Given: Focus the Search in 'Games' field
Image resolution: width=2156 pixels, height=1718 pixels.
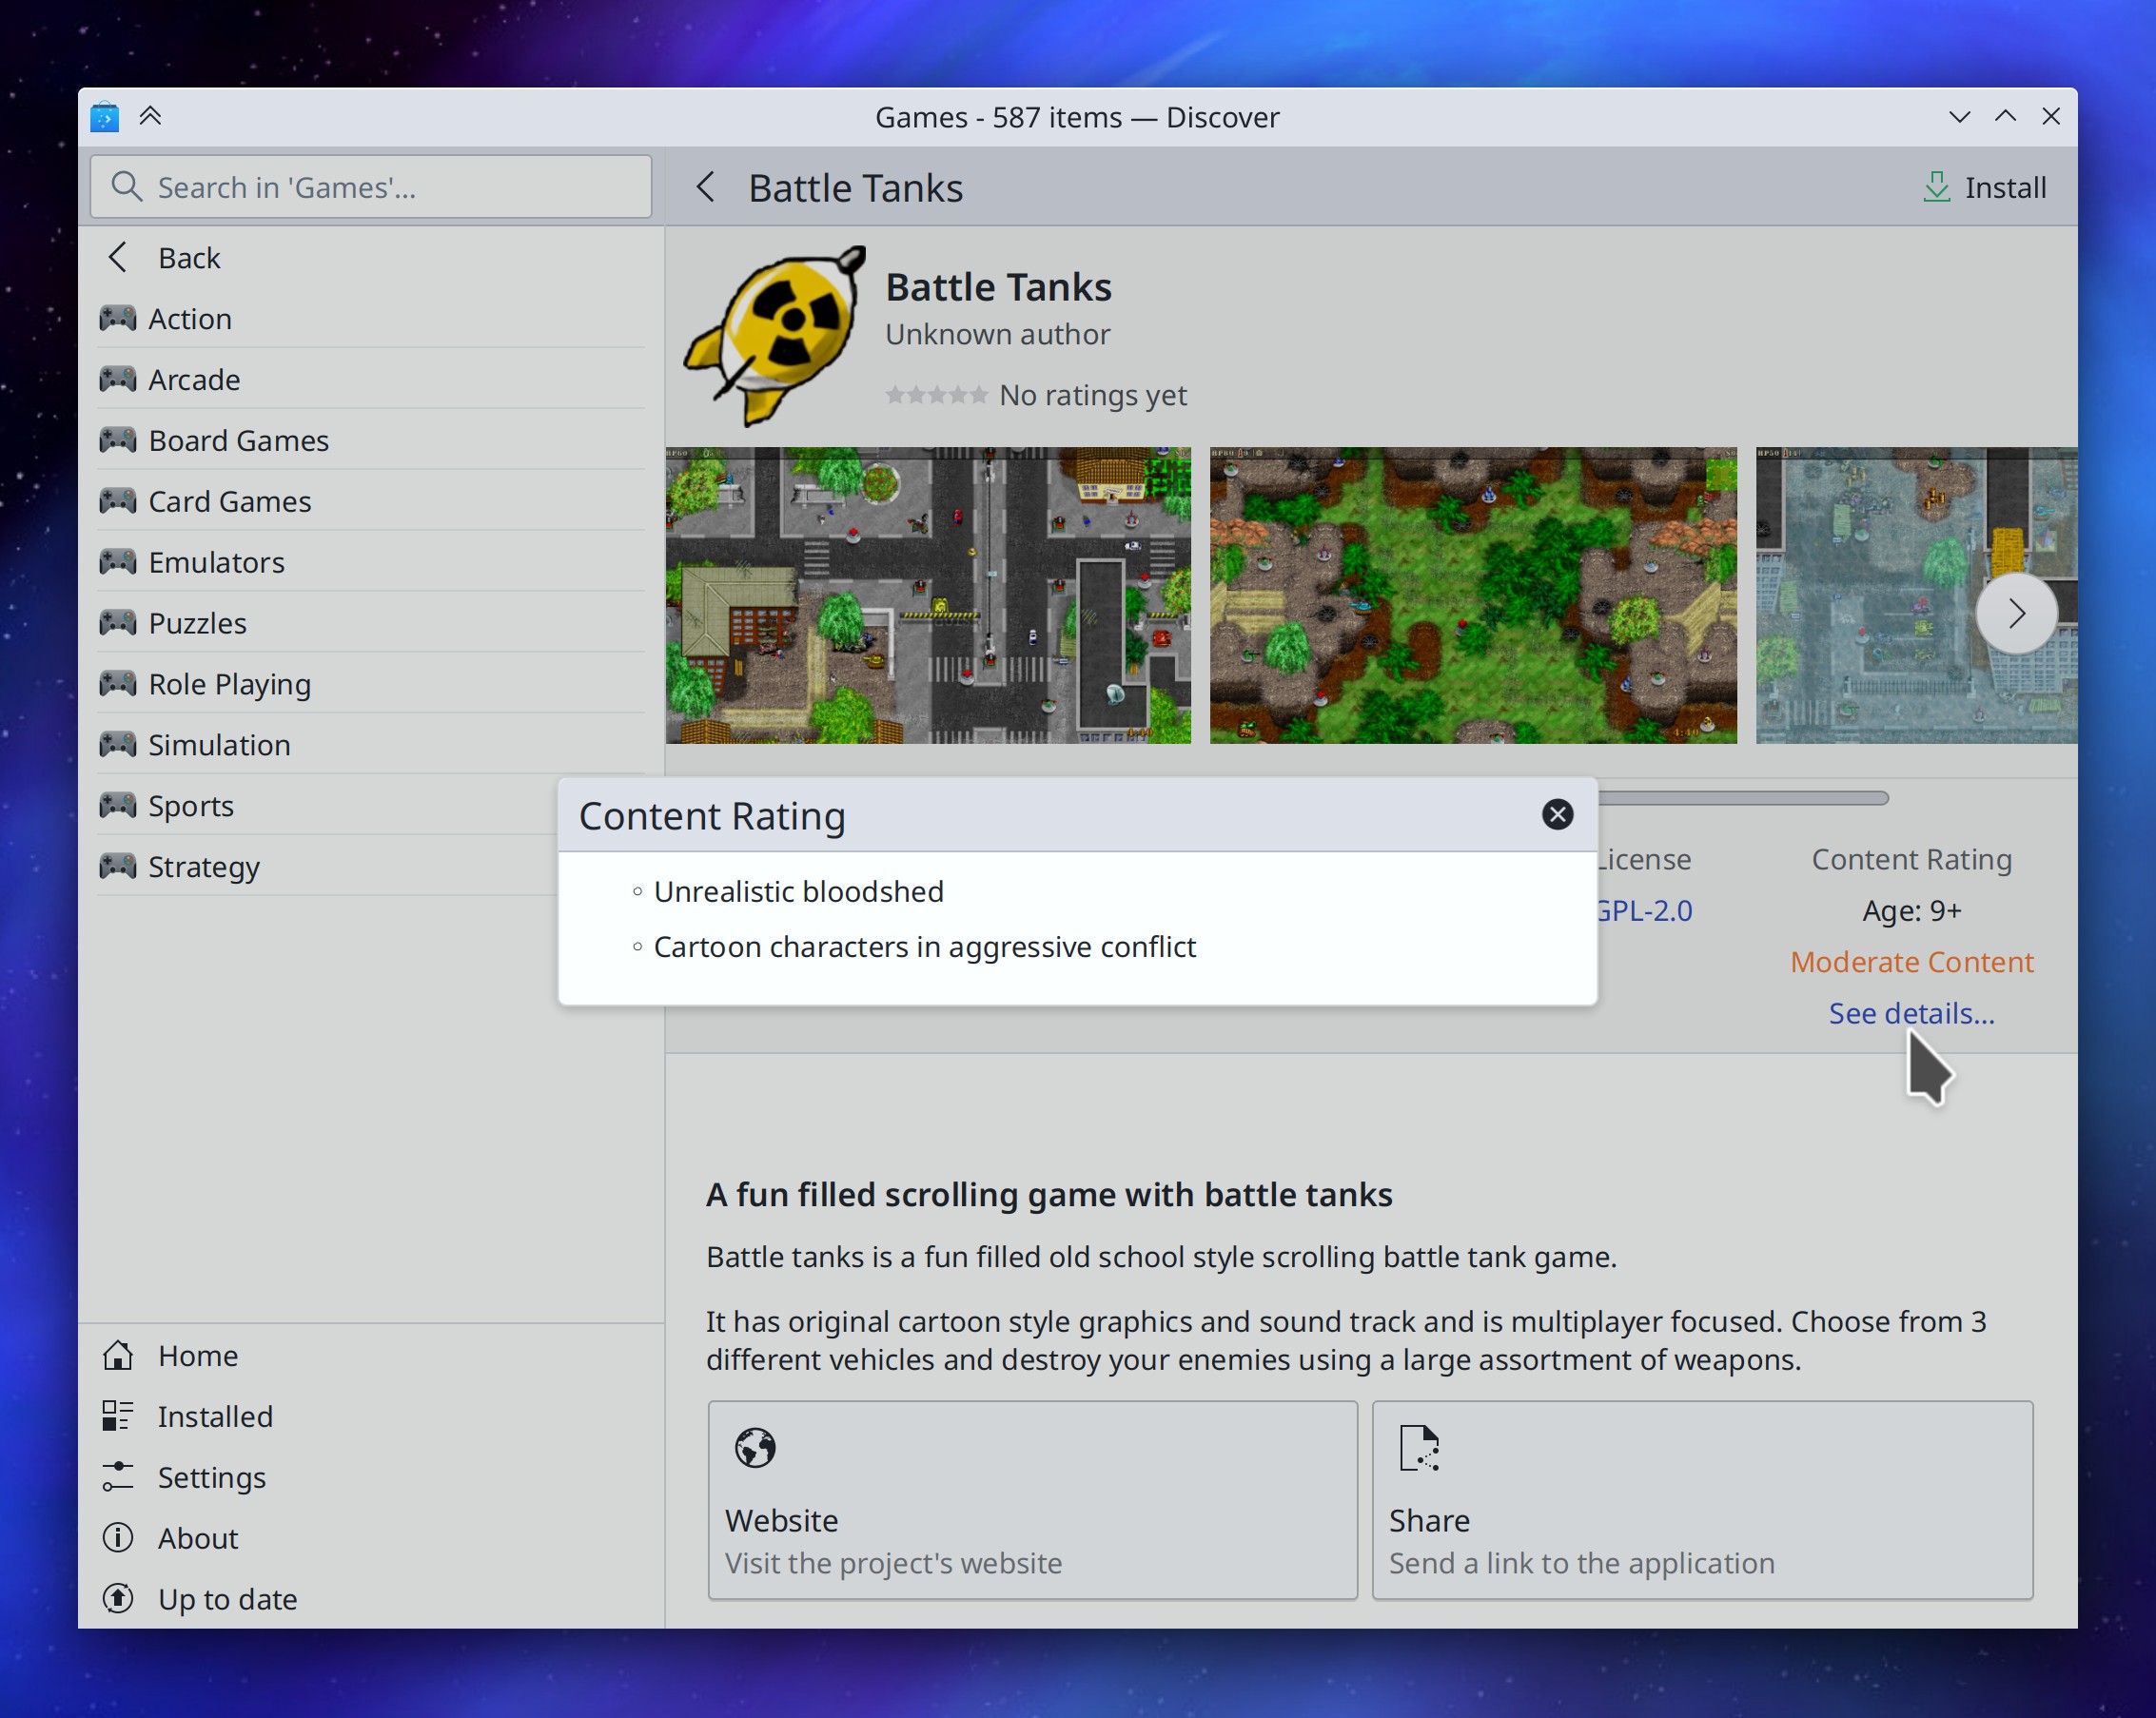Looking at the screenshot, I should (371, 187).
